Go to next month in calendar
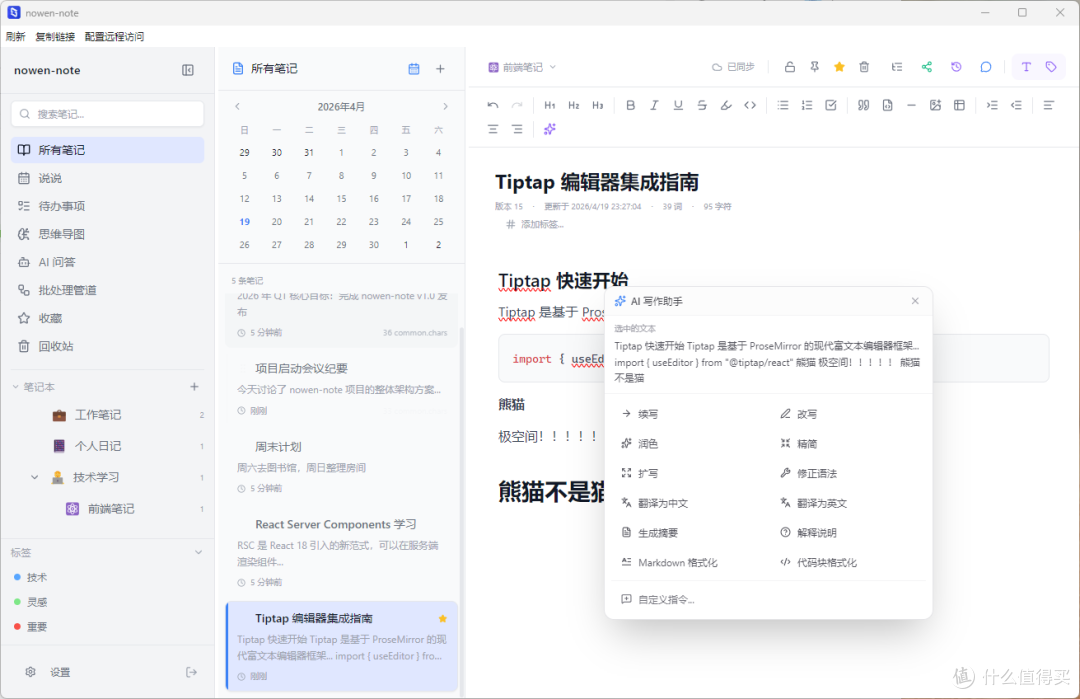The height and width of the screenshot is (699, 1080). tap(445, 106)
